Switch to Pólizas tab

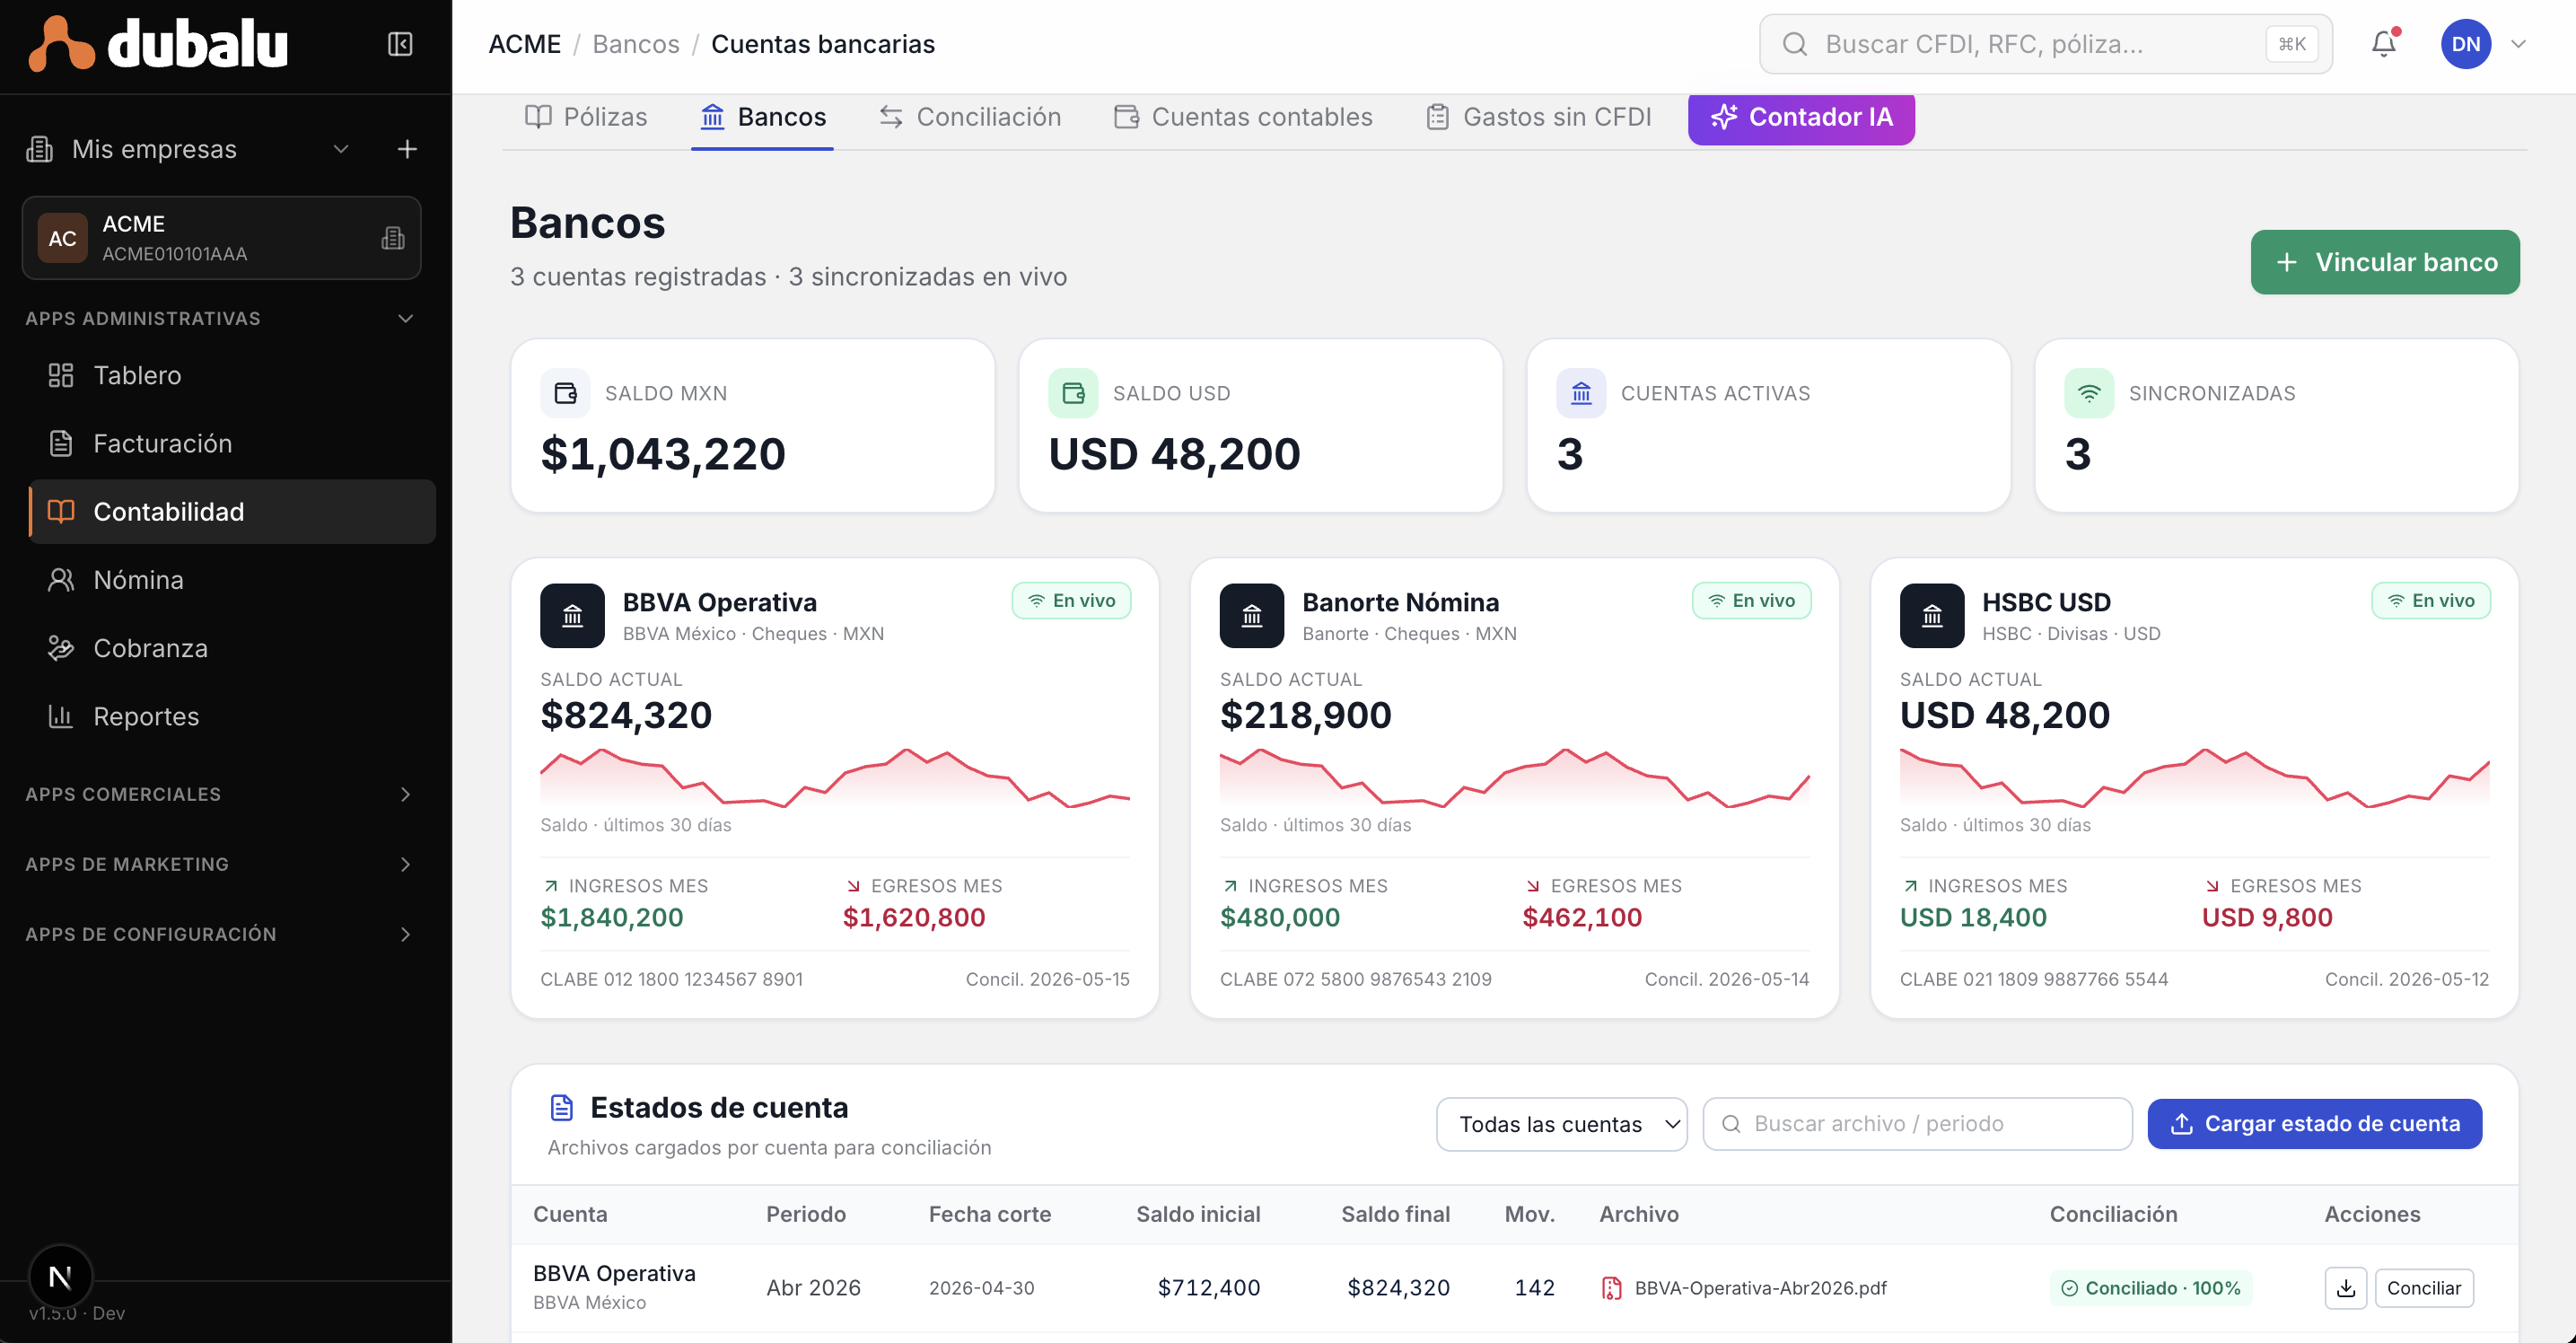[587, 117]
